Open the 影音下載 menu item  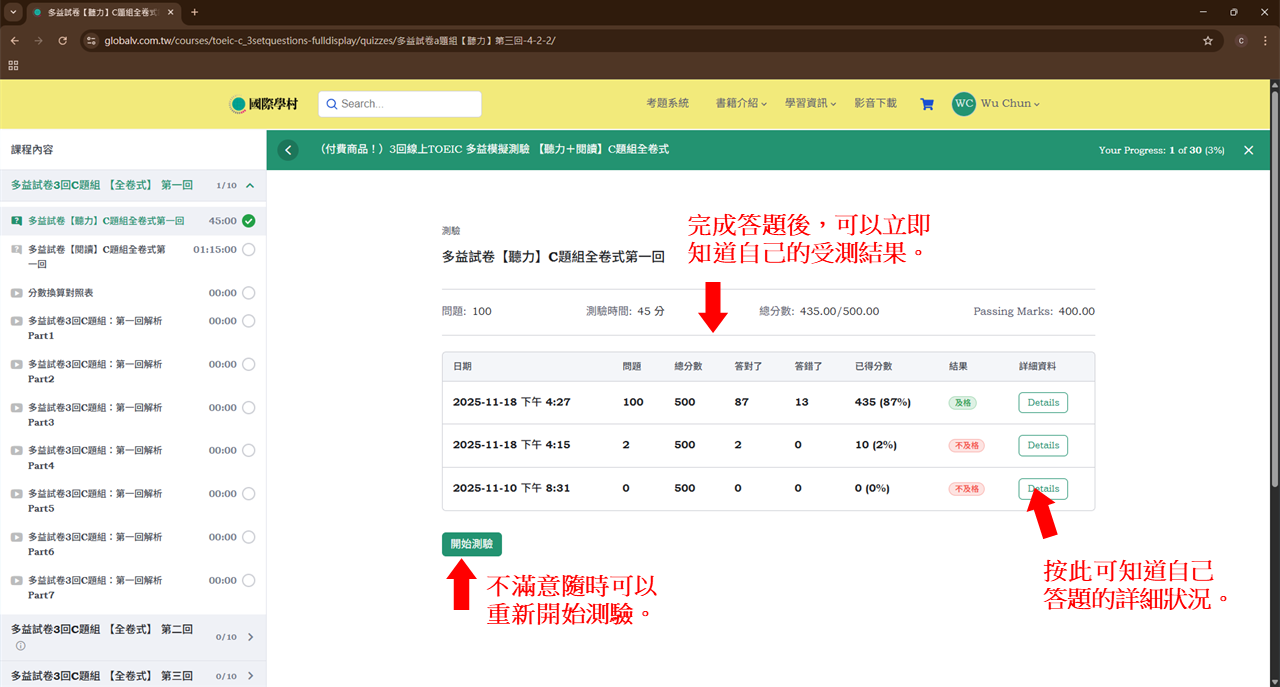coord(875,104)
